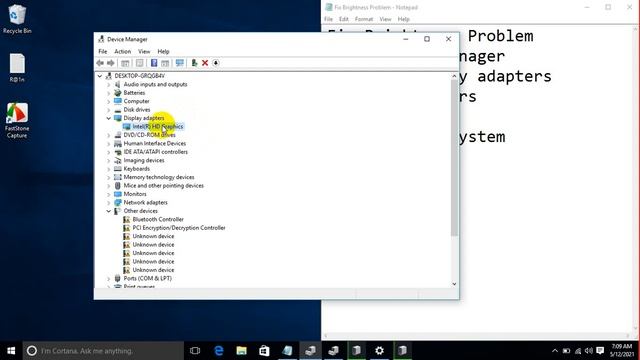The height and width of the screenshot is (360, 640).
Task: Open the Recycle Bin desktop icon
Action: (x=17, y=19)
